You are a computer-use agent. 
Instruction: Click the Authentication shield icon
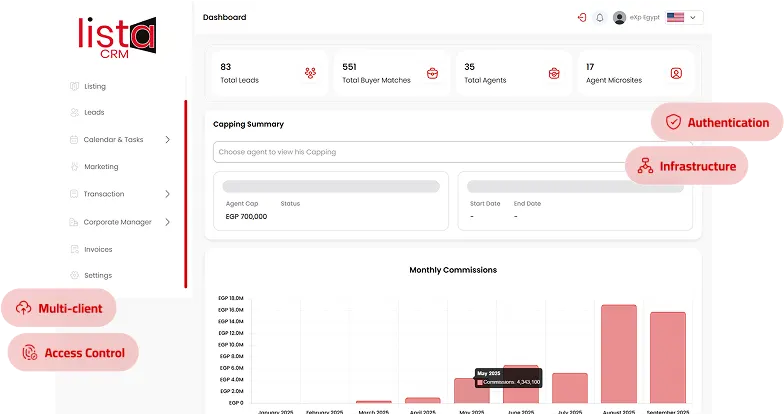(674, 123)
